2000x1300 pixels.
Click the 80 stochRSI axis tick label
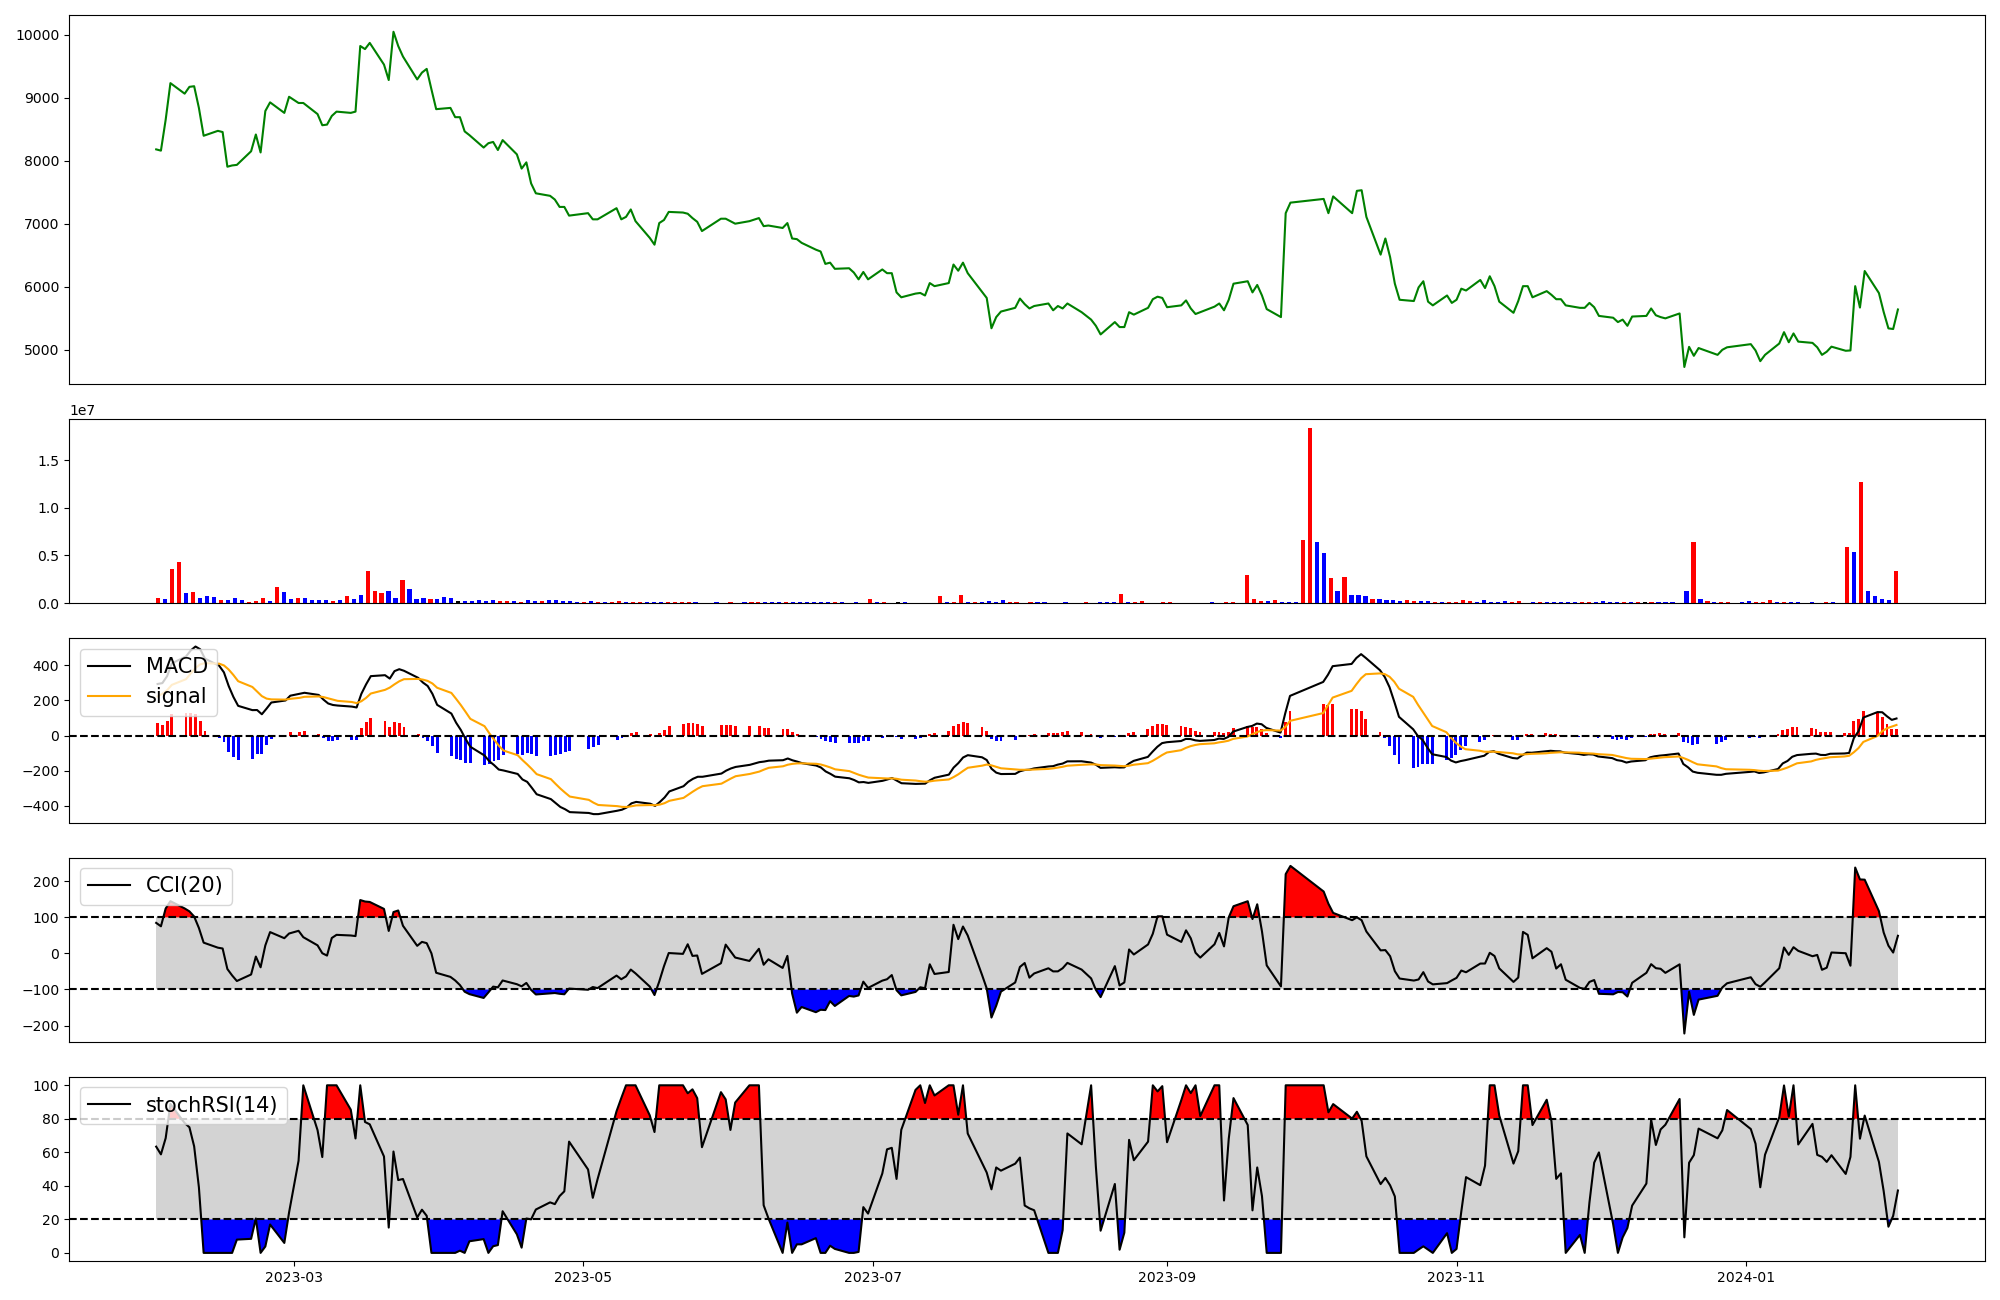(50, 1120)
